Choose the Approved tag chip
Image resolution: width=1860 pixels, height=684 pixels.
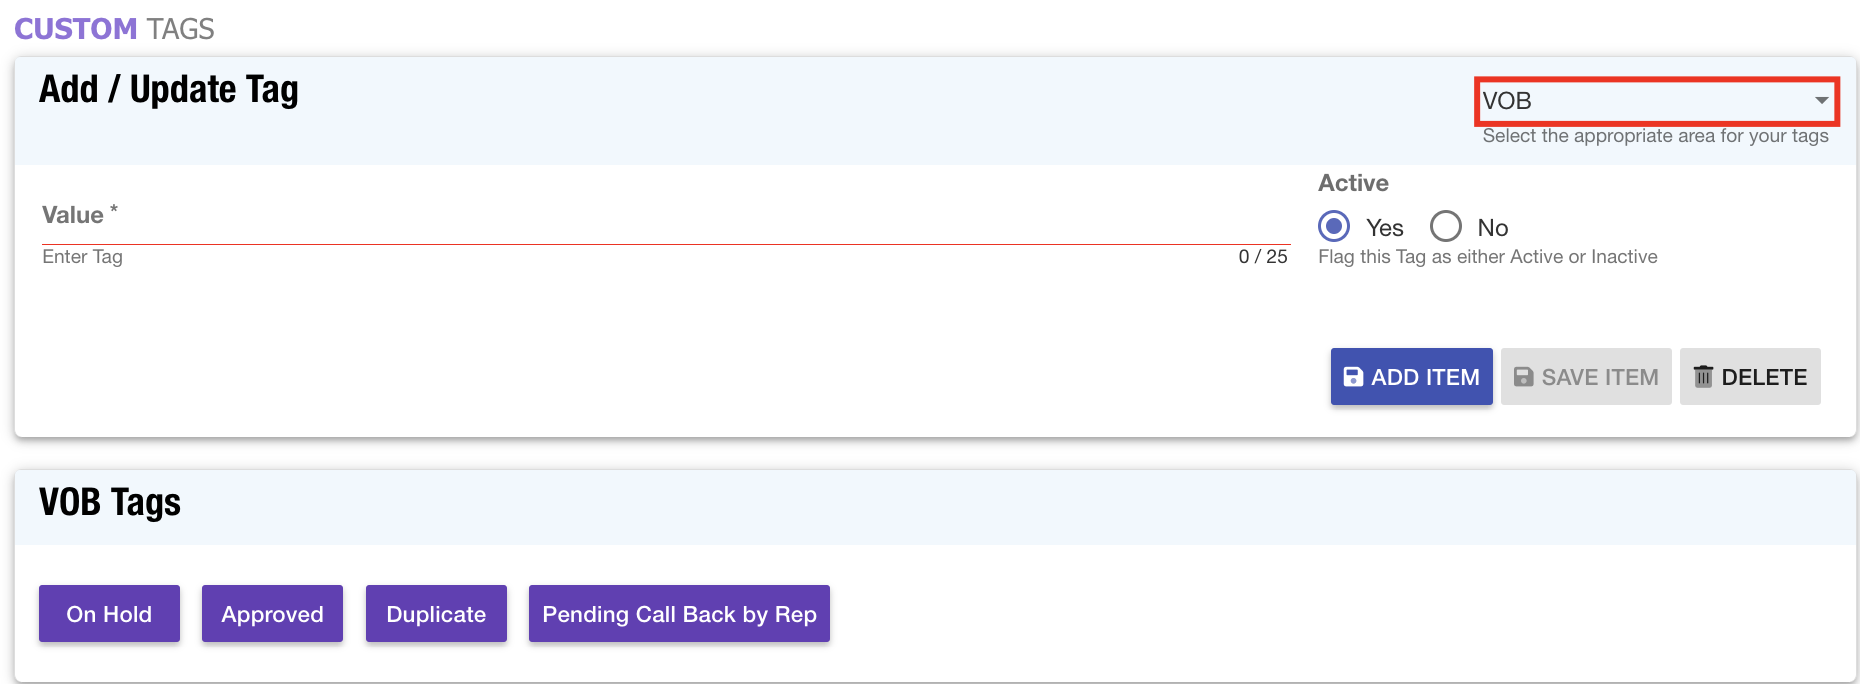click(x=272, y=614)
